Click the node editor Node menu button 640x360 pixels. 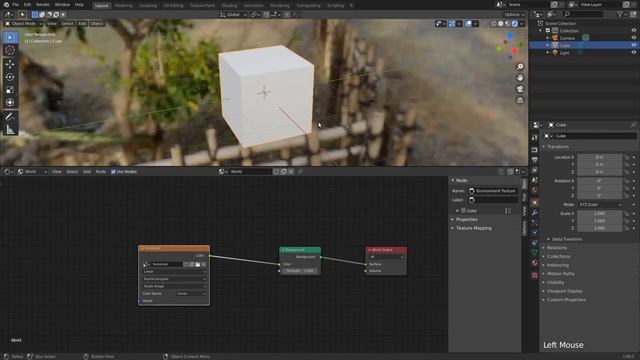pos(101,172)
